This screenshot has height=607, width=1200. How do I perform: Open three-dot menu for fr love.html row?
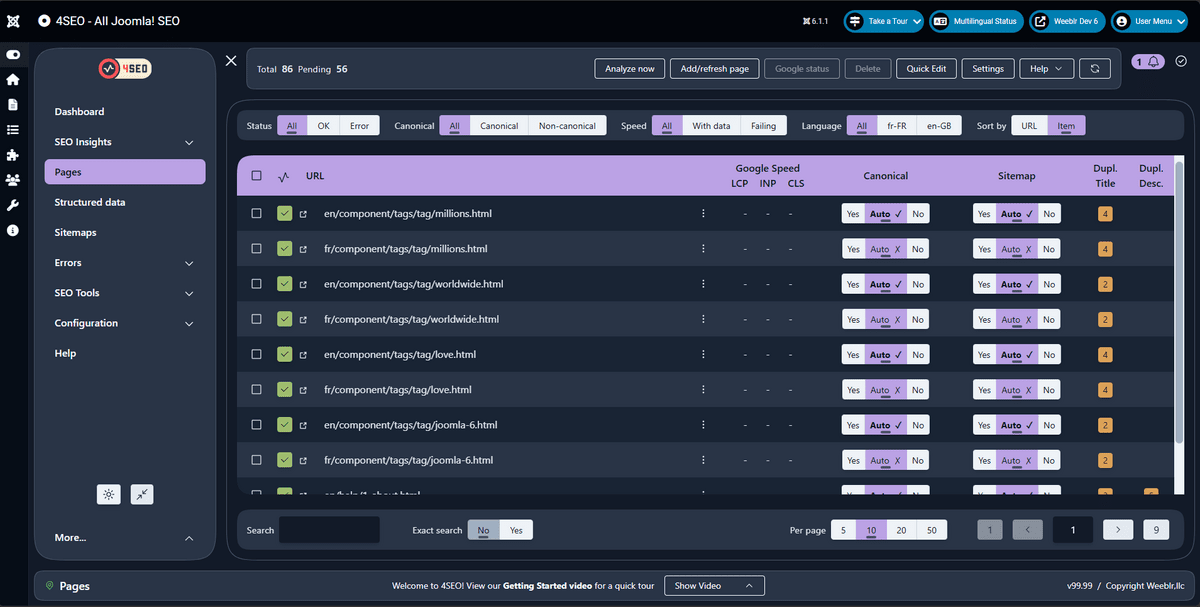point(703,390)
